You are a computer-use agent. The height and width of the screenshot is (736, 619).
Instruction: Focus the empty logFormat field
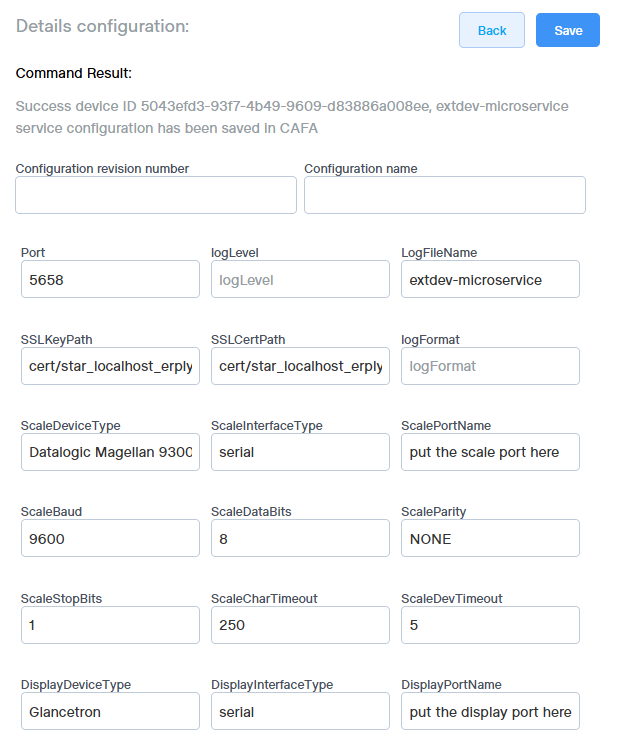tap(490, 366)
